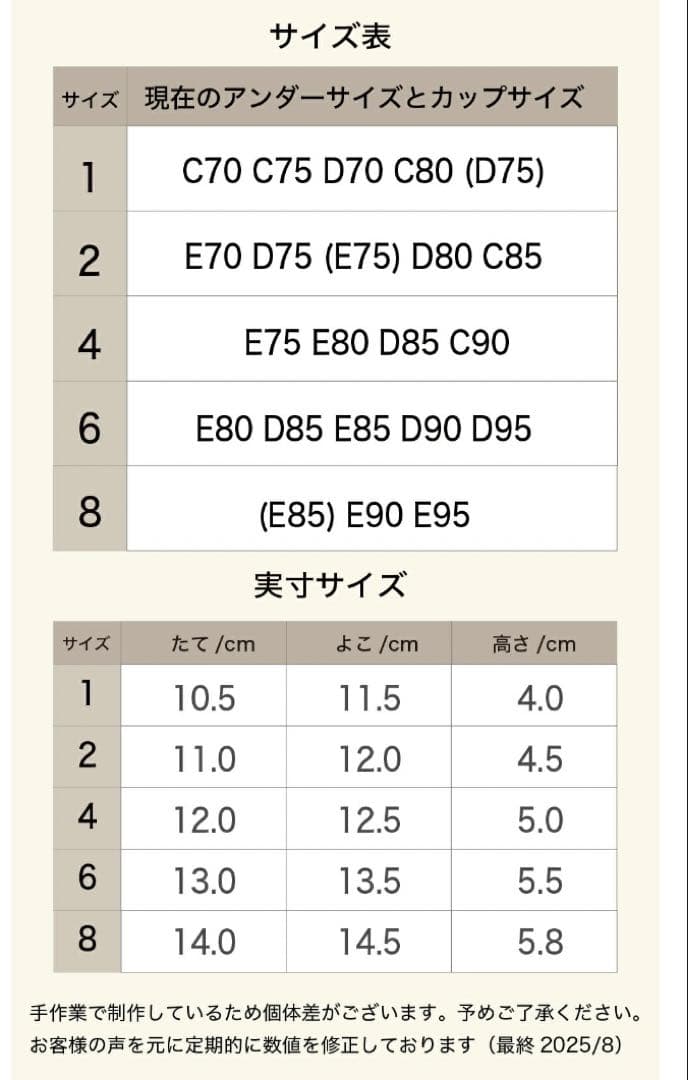The image size is (688, 1080).
Task: Select the 13.5 width value
Action: [369, 881]
